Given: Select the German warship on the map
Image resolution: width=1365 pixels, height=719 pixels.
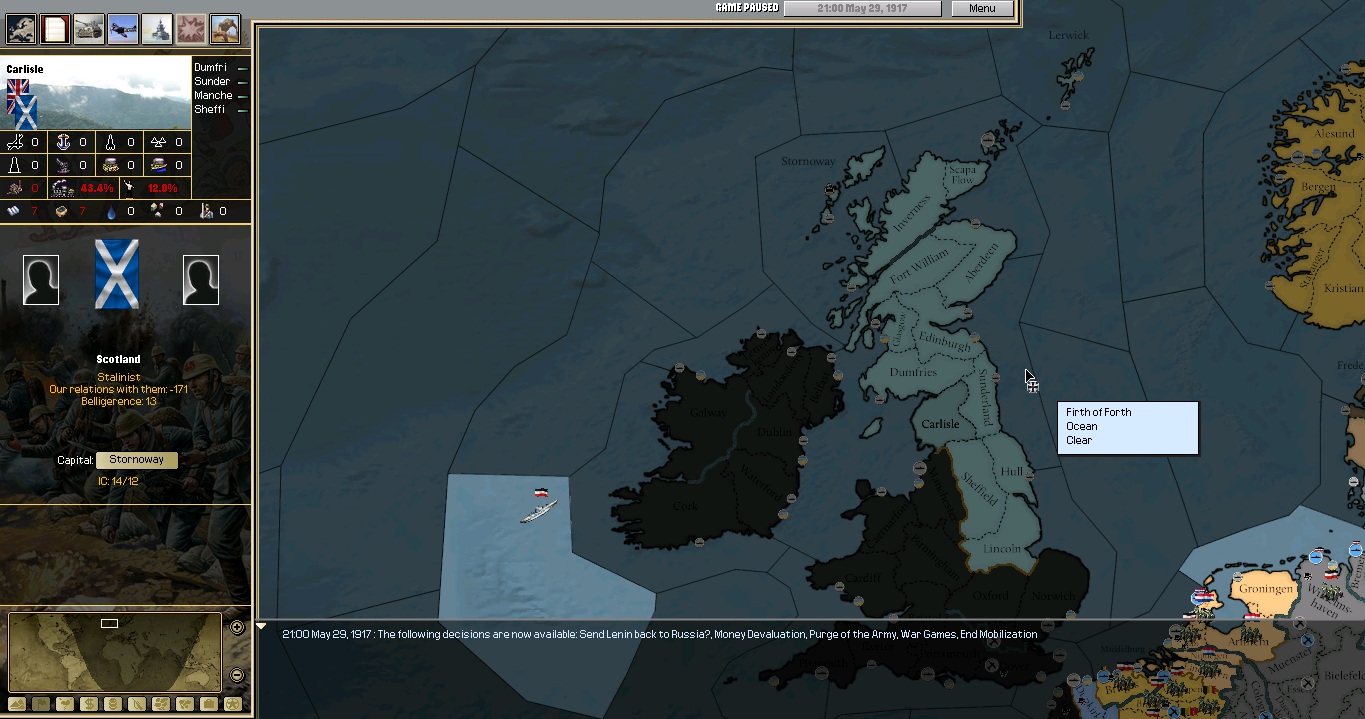Looking at the screenshot, I should (x=538, y=510).
